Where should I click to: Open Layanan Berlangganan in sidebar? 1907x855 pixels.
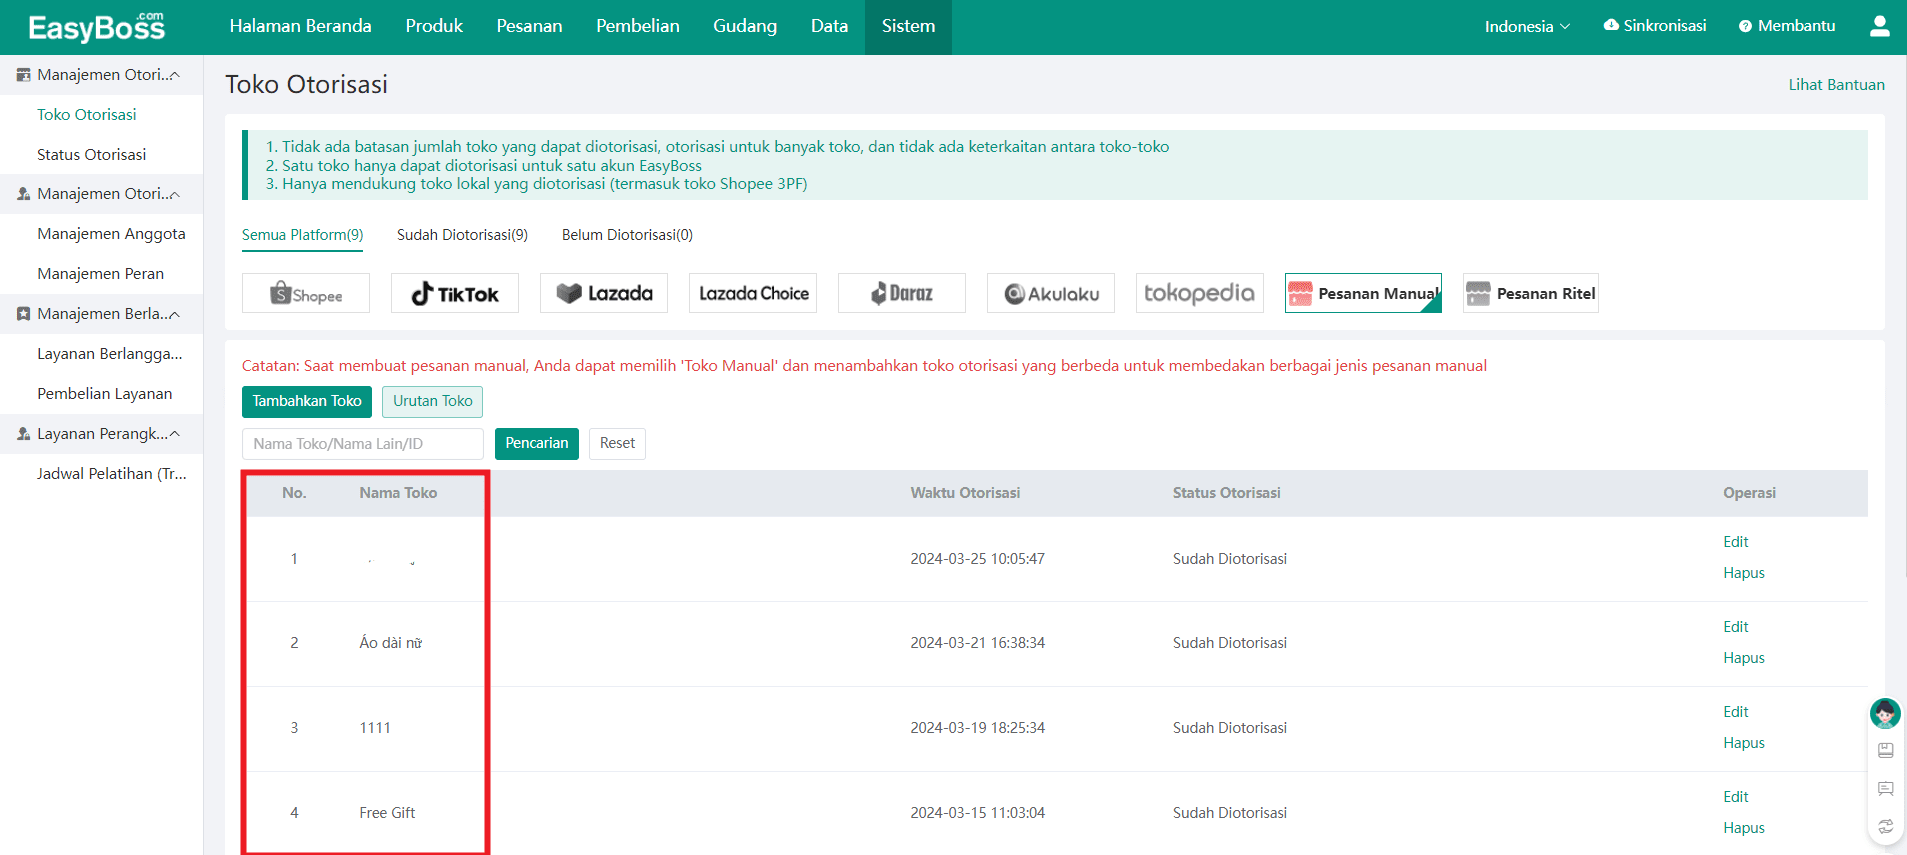coord(110,354)
